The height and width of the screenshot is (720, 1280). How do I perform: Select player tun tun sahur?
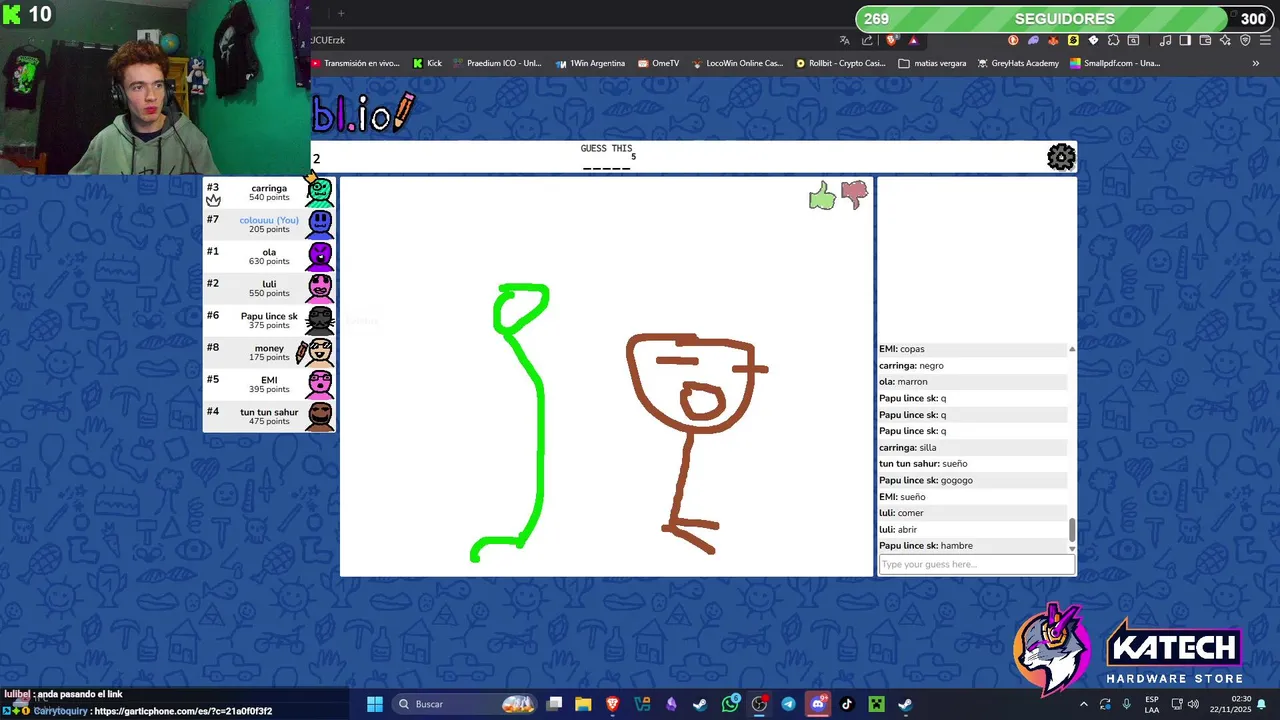coord(269,416)
